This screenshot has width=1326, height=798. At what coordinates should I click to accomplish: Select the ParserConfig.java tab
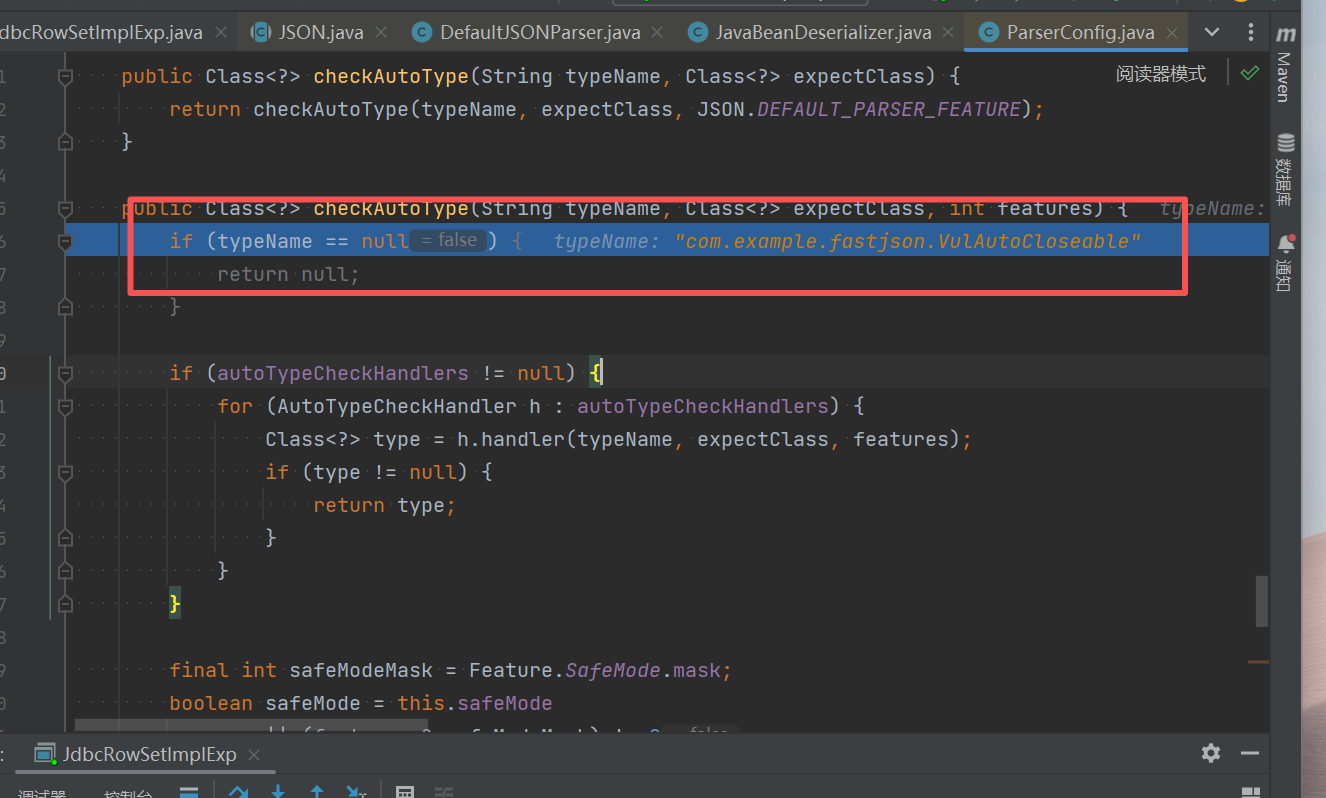[1077, 33]
